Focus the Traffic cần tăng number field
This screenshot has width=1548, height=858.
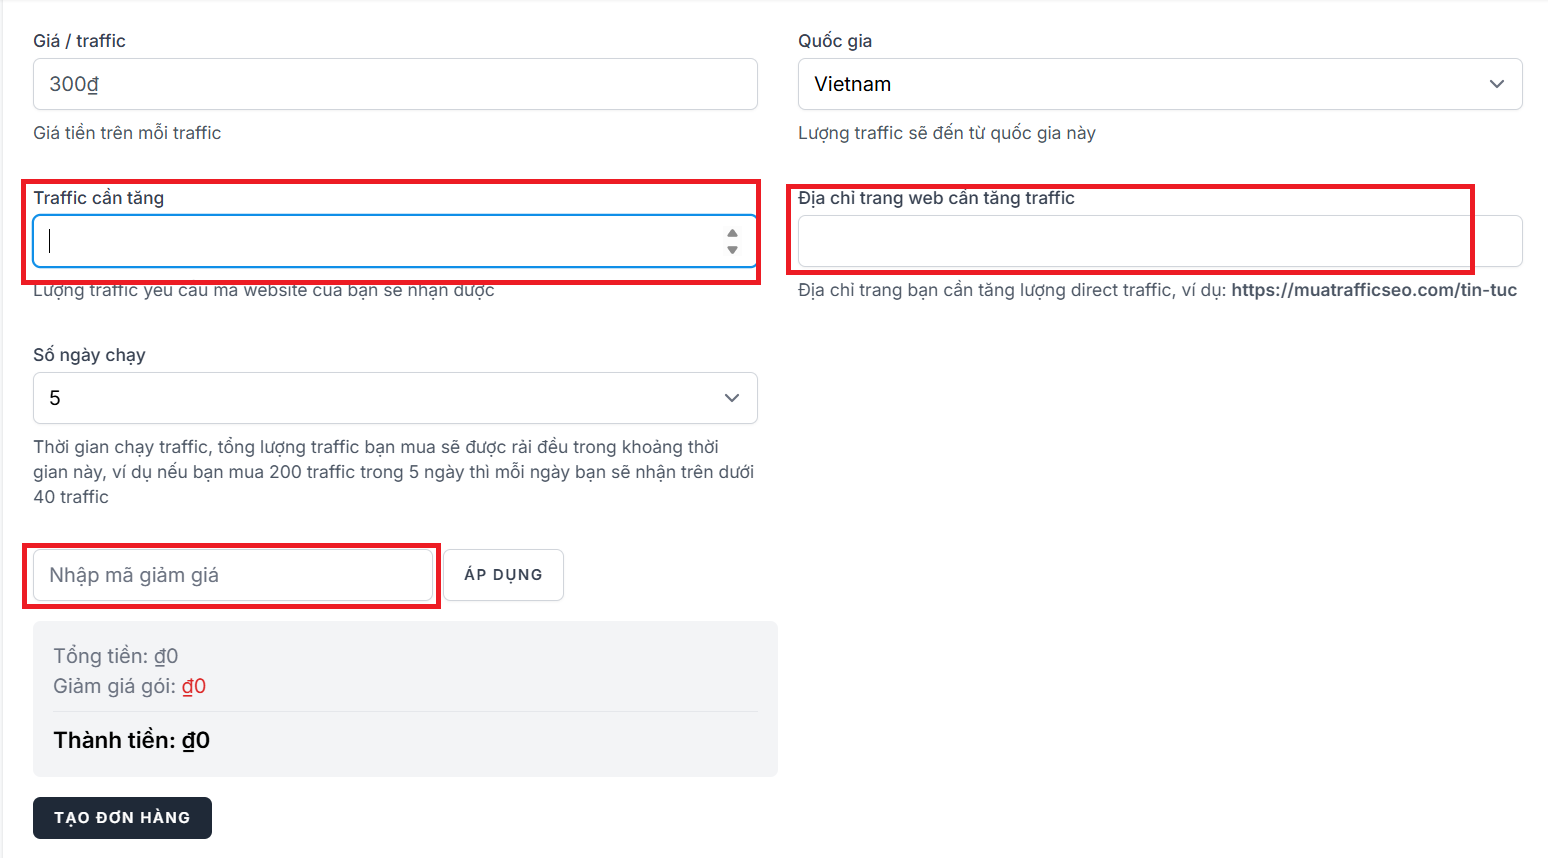point(395,241)
